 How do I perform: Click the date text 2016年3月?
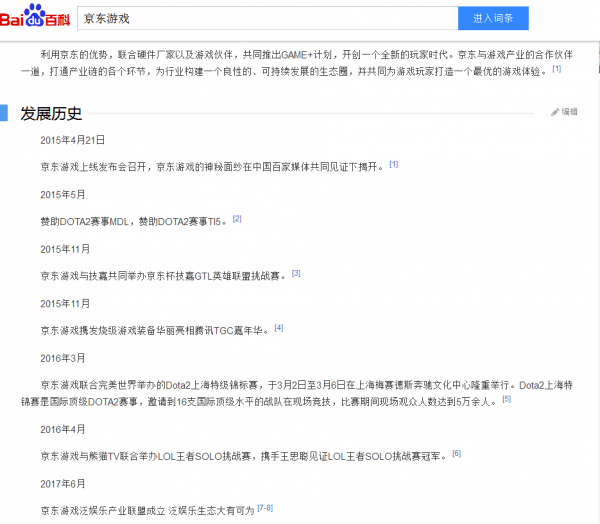(63, 357)
